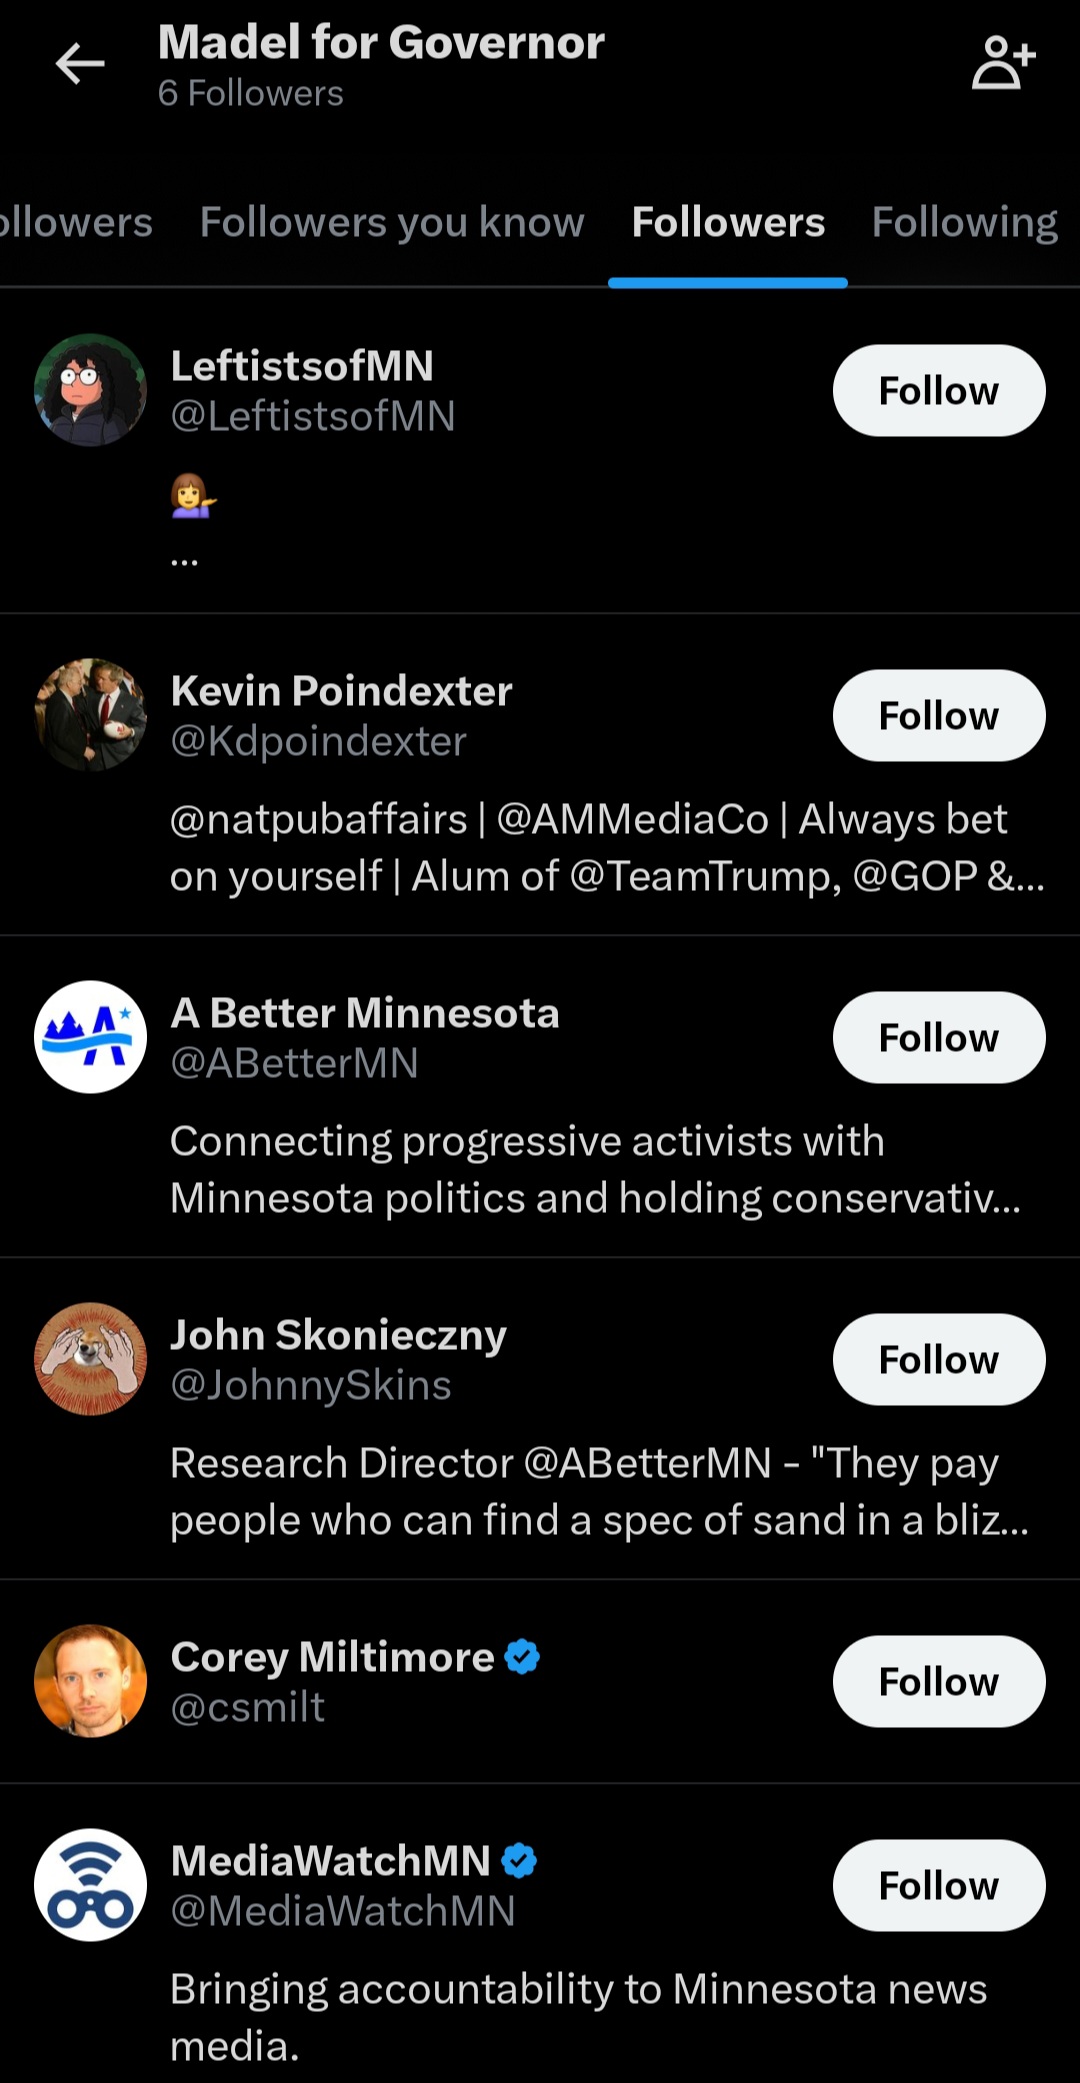1080x2083 pixels.
Task: Follow Kevin Poindexter
Action: pos(939,716)
